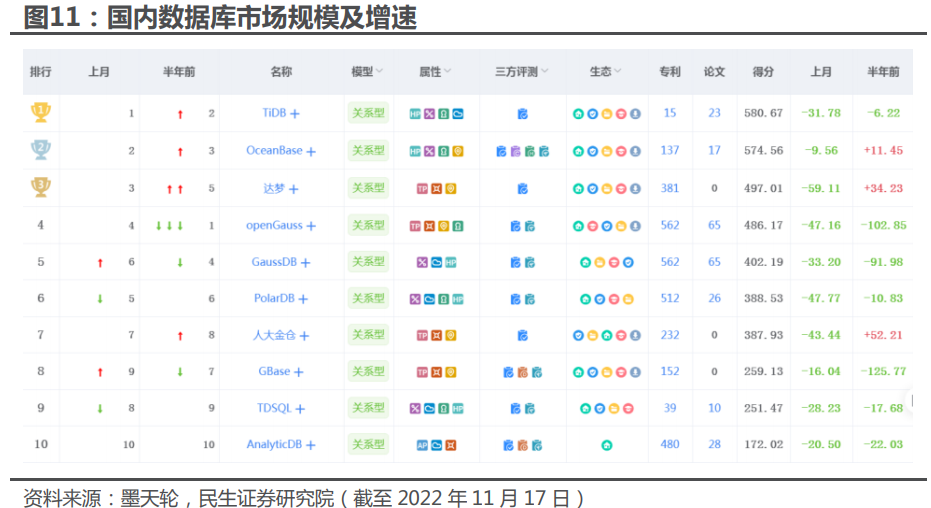Viewport: 931px width, 508px height.
Task: Click the gold trophy icon for rank 1
Action: tap(41, 112)
